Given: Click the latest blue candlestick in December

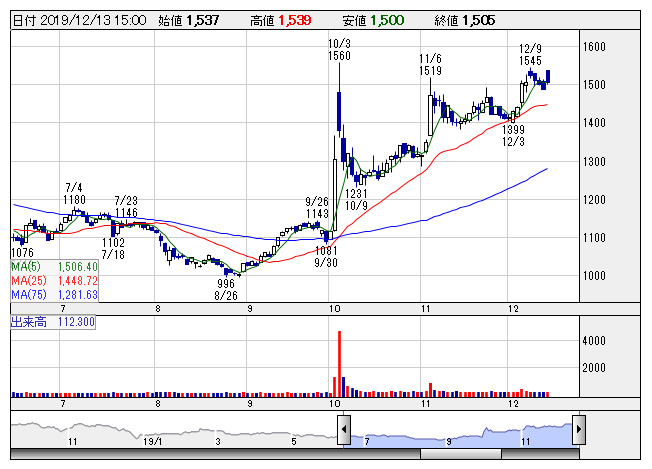Looking at the screenshot, I should [548, 77].
